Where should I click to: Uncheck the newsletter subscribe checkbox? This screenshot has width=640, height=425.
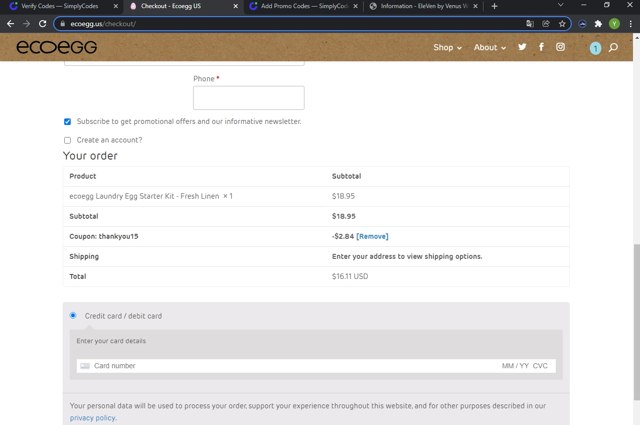pos(67,122)
